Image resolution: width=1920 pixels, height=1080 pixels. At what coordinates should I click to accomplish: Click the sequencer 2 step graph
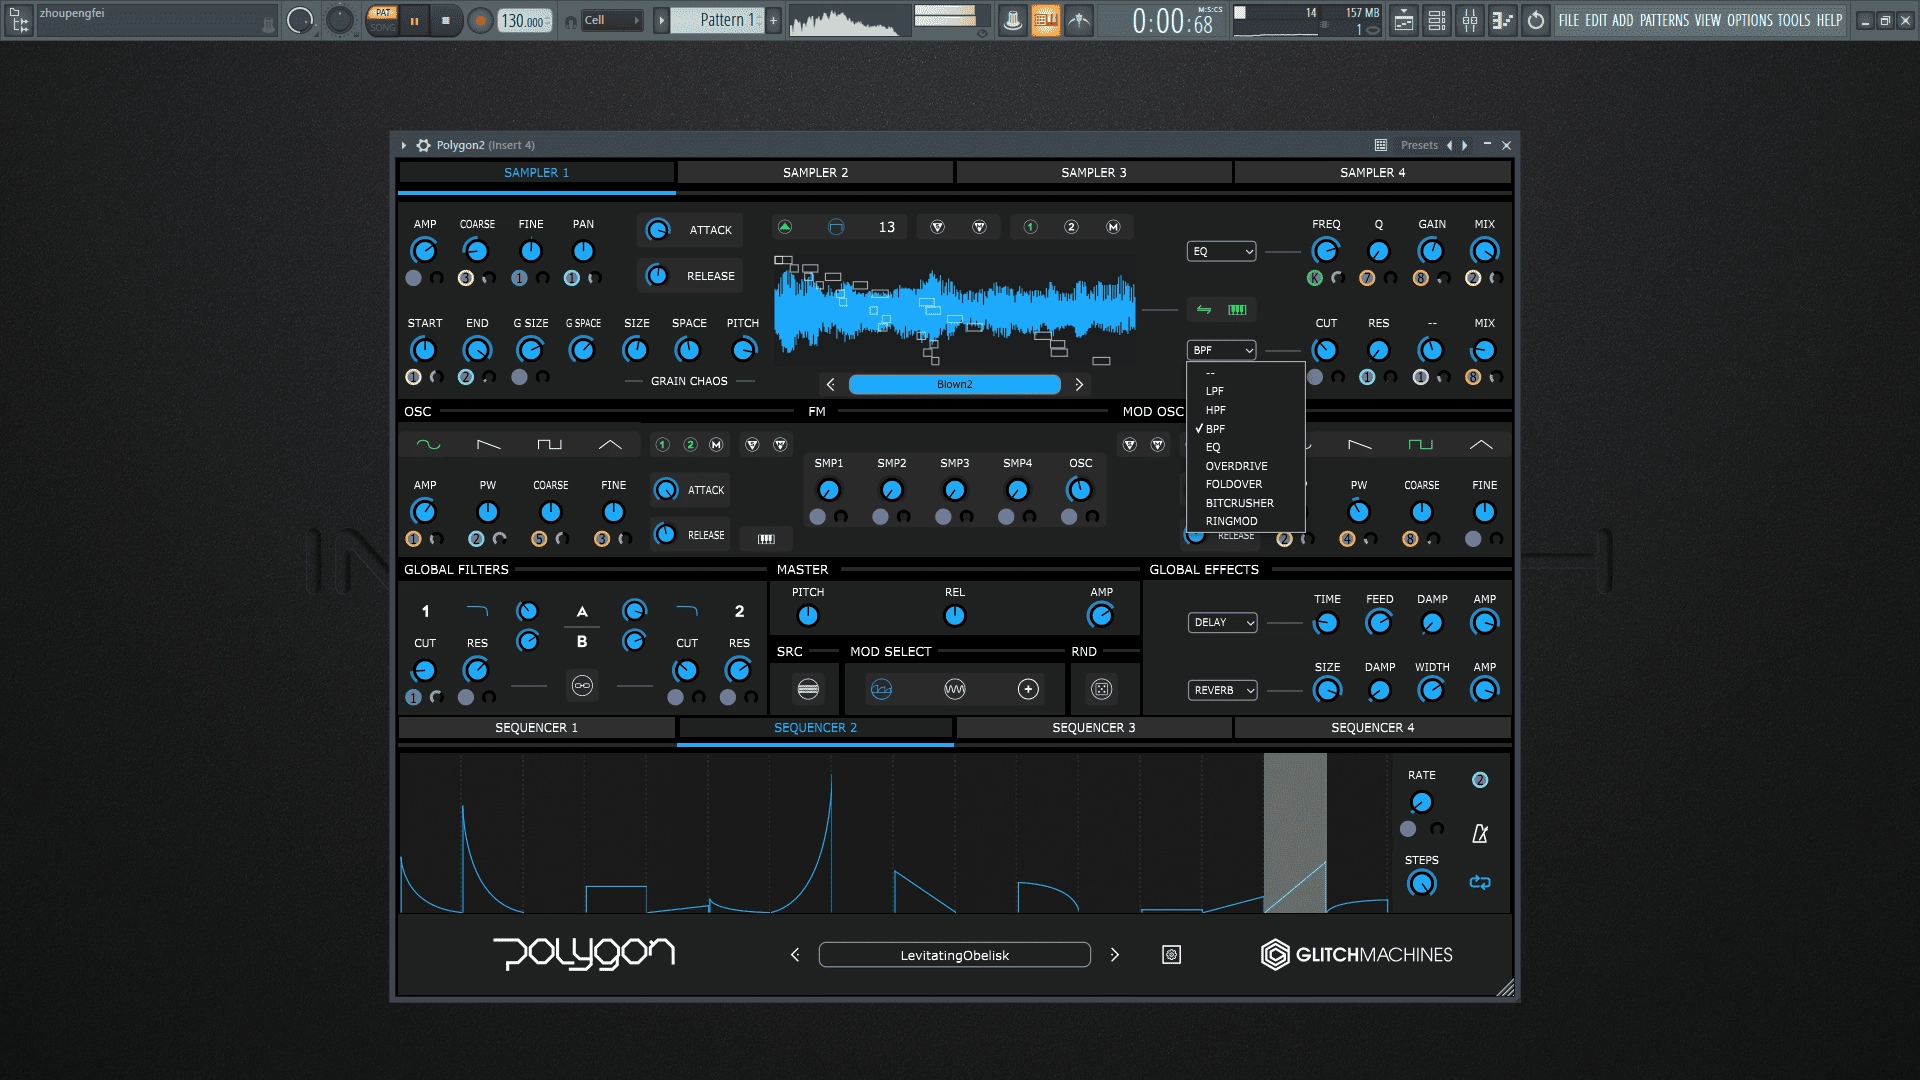[x=894, y=833]
